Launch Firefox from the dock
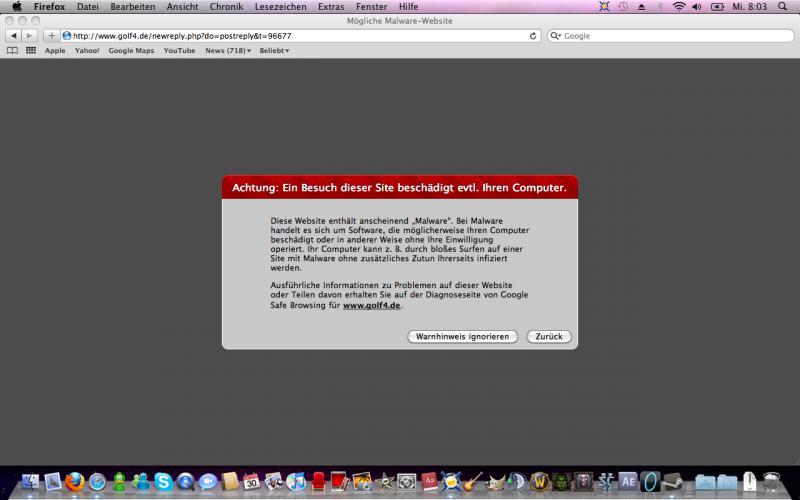Screen dimensions: 800x500 74,481
